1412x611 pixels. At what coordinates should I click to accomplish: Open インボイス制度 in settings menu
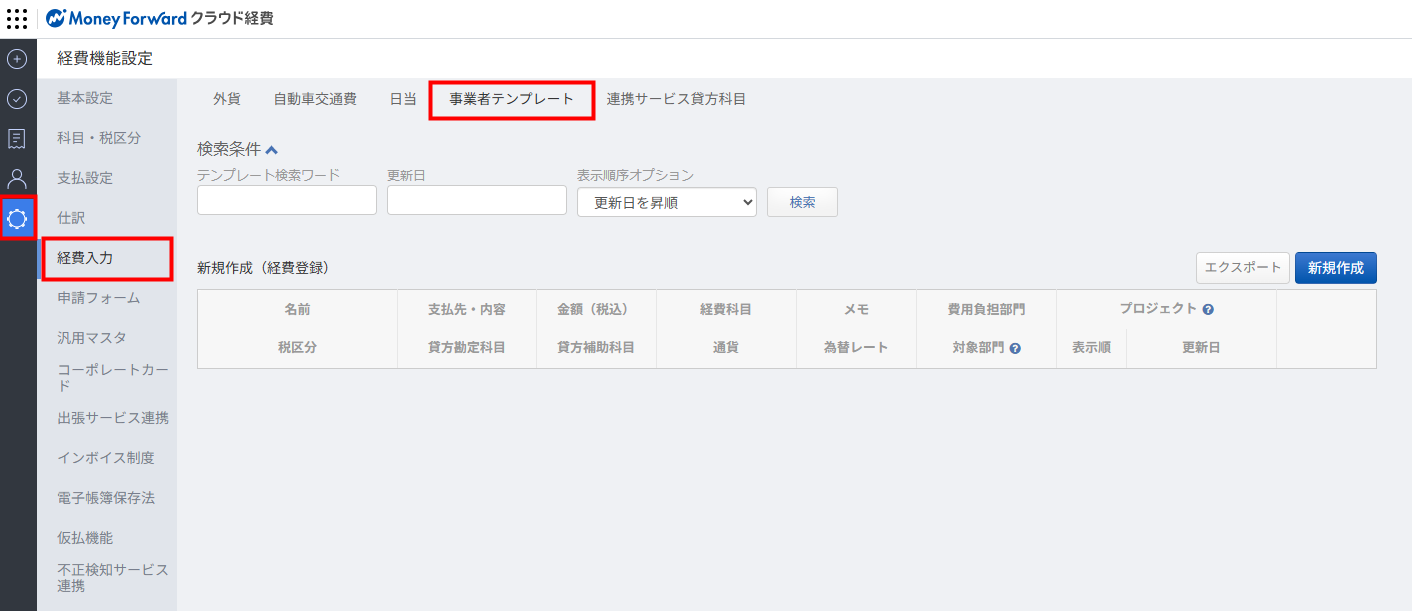pyautogui.click(x=106, y=458)
